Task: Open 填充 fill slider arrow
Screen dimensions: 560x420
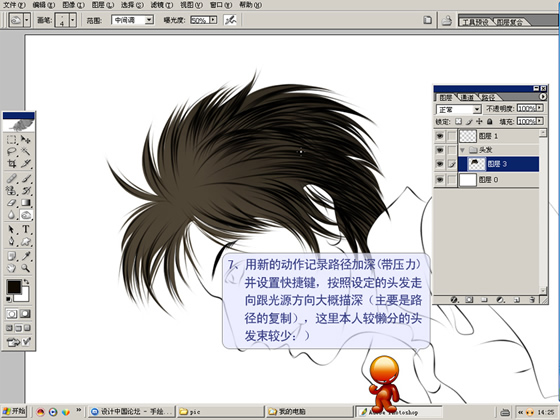Action: pyautogui.click(x=540, y=121)
